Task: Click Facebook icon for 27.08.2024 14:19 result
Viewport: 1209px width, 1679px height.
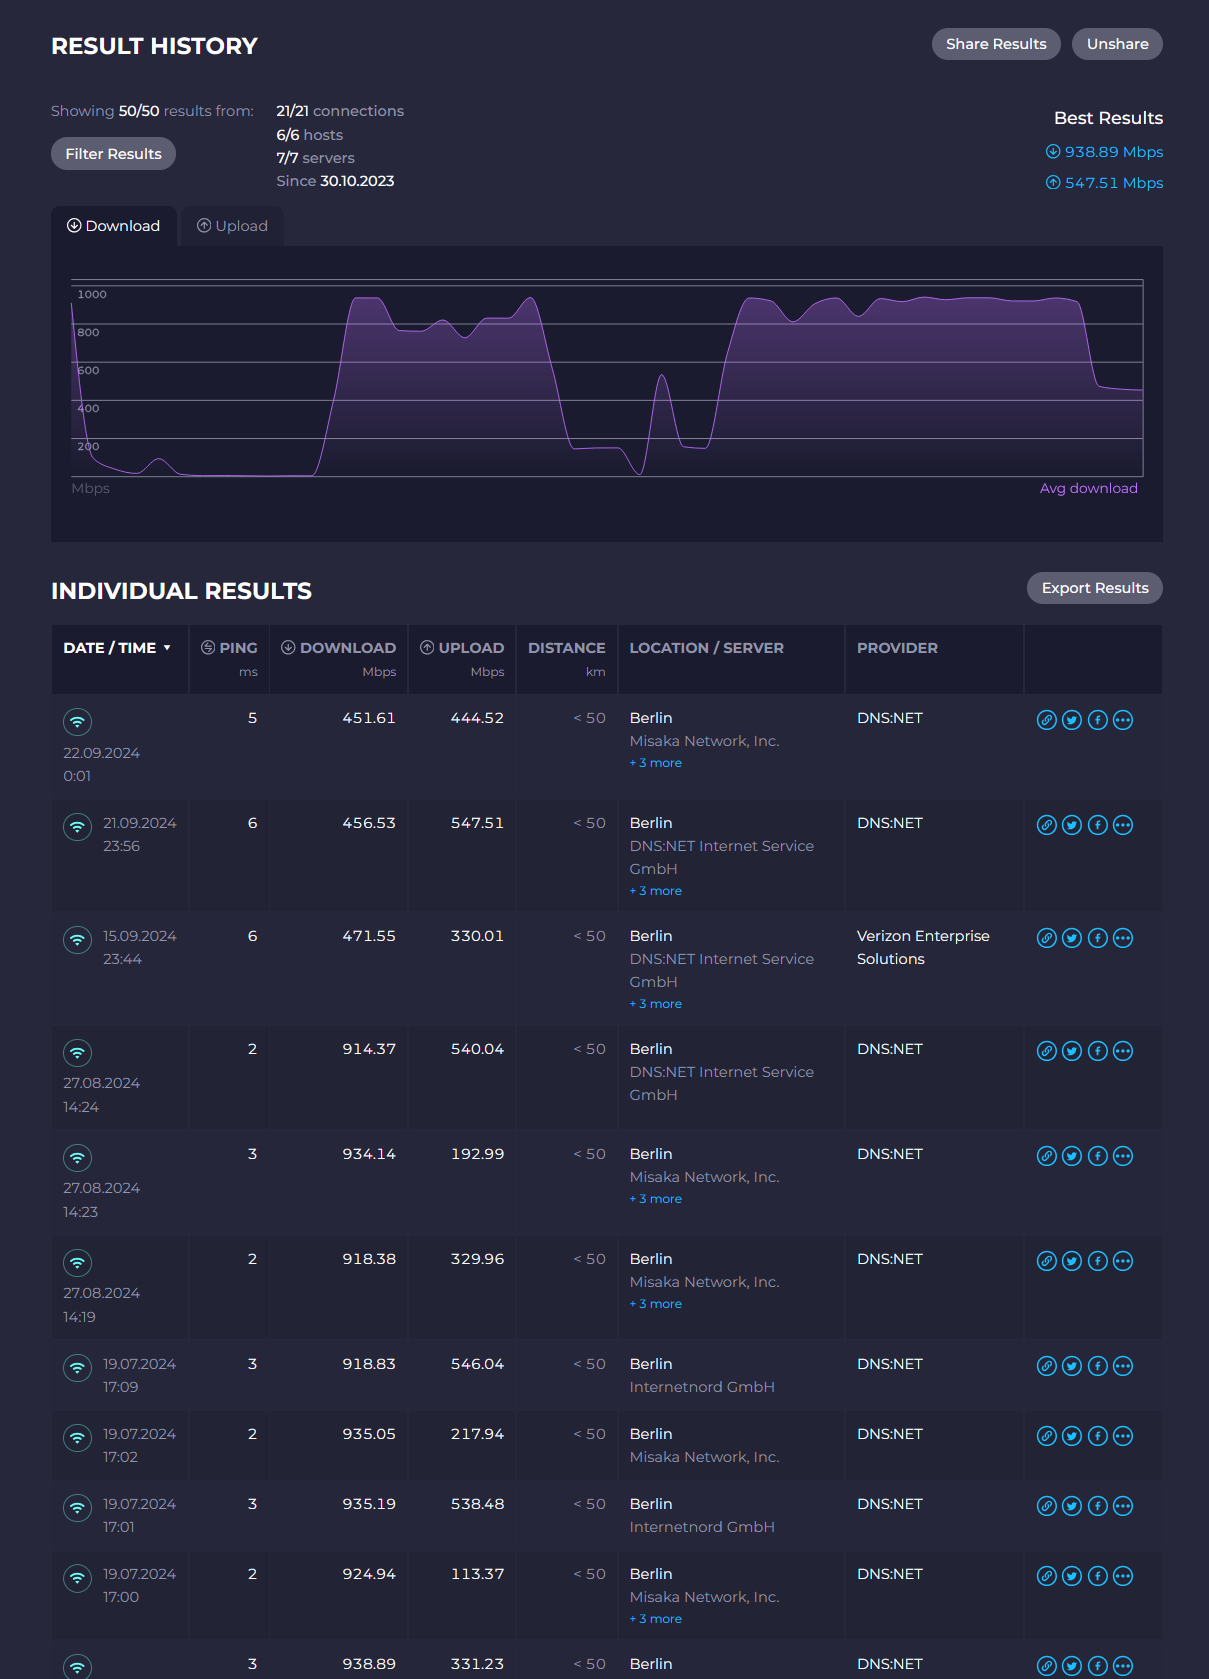Action: coord(1097,1261)
